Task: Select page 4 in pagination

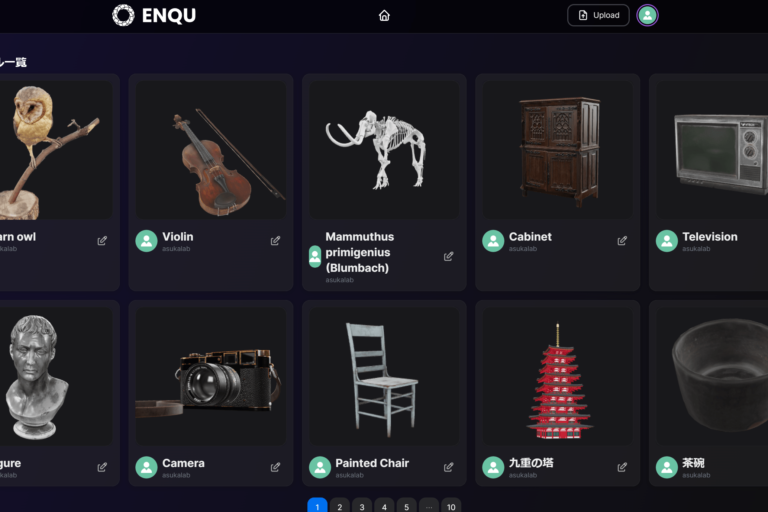Action: click(x=384, y=506)
